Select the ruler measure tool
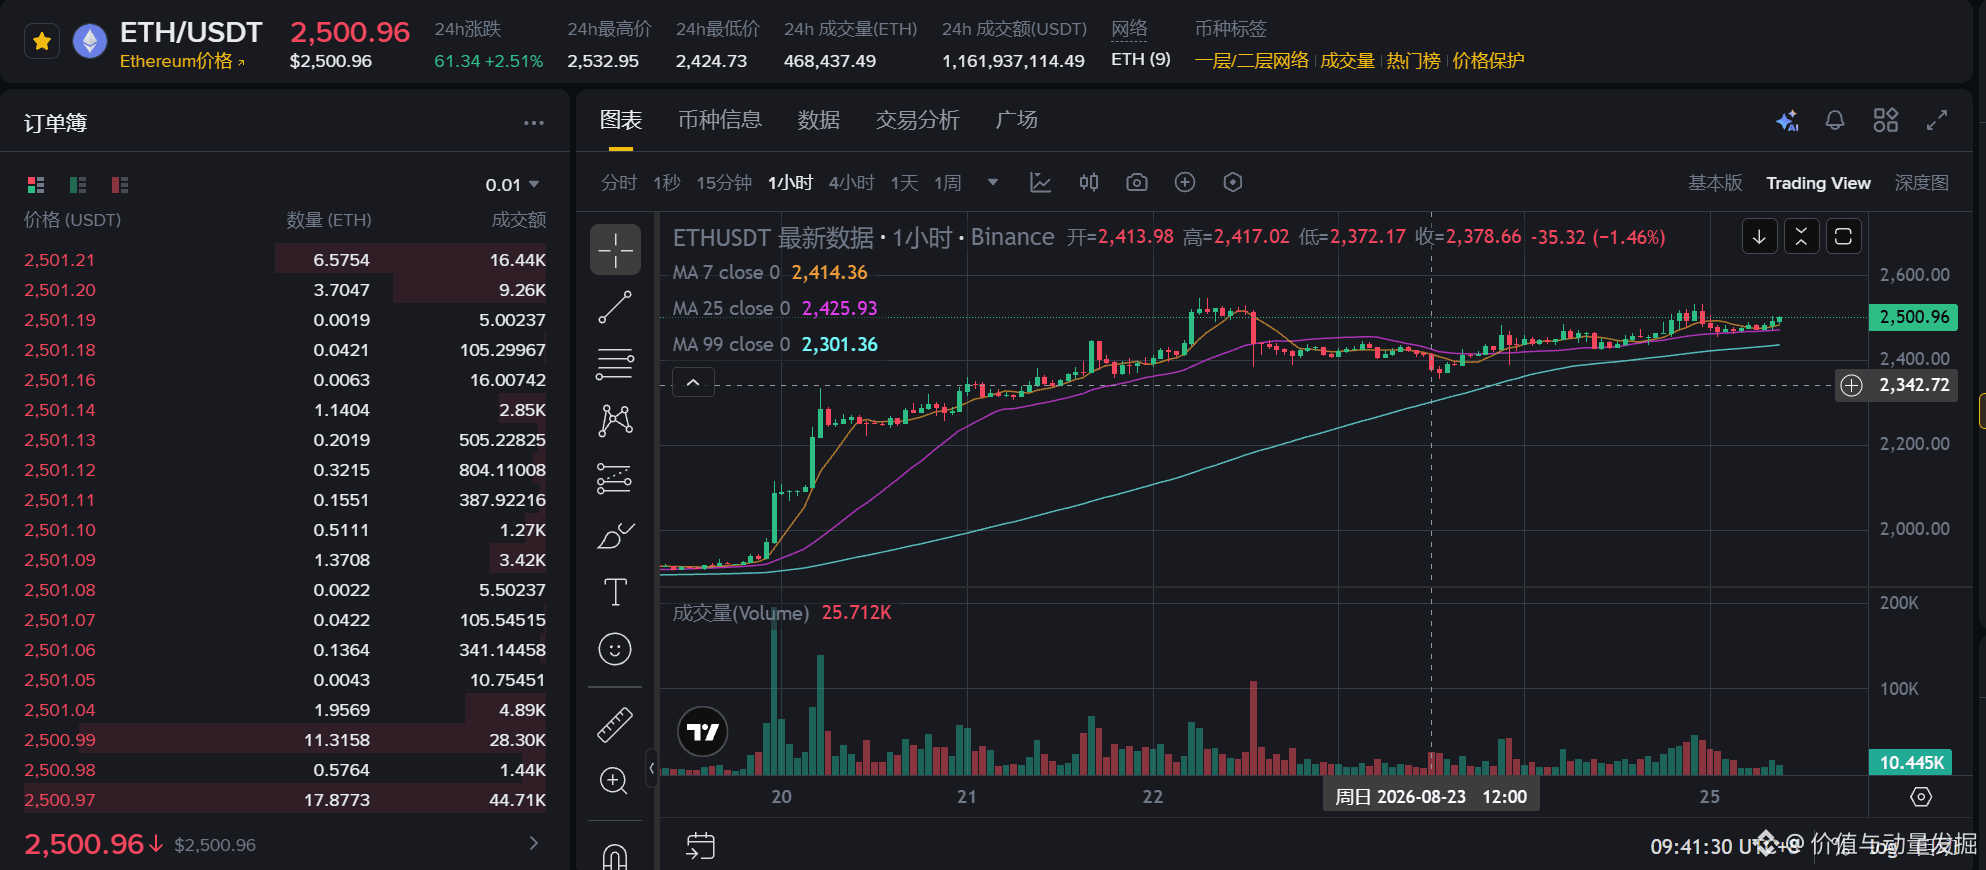 click(615, 725)
